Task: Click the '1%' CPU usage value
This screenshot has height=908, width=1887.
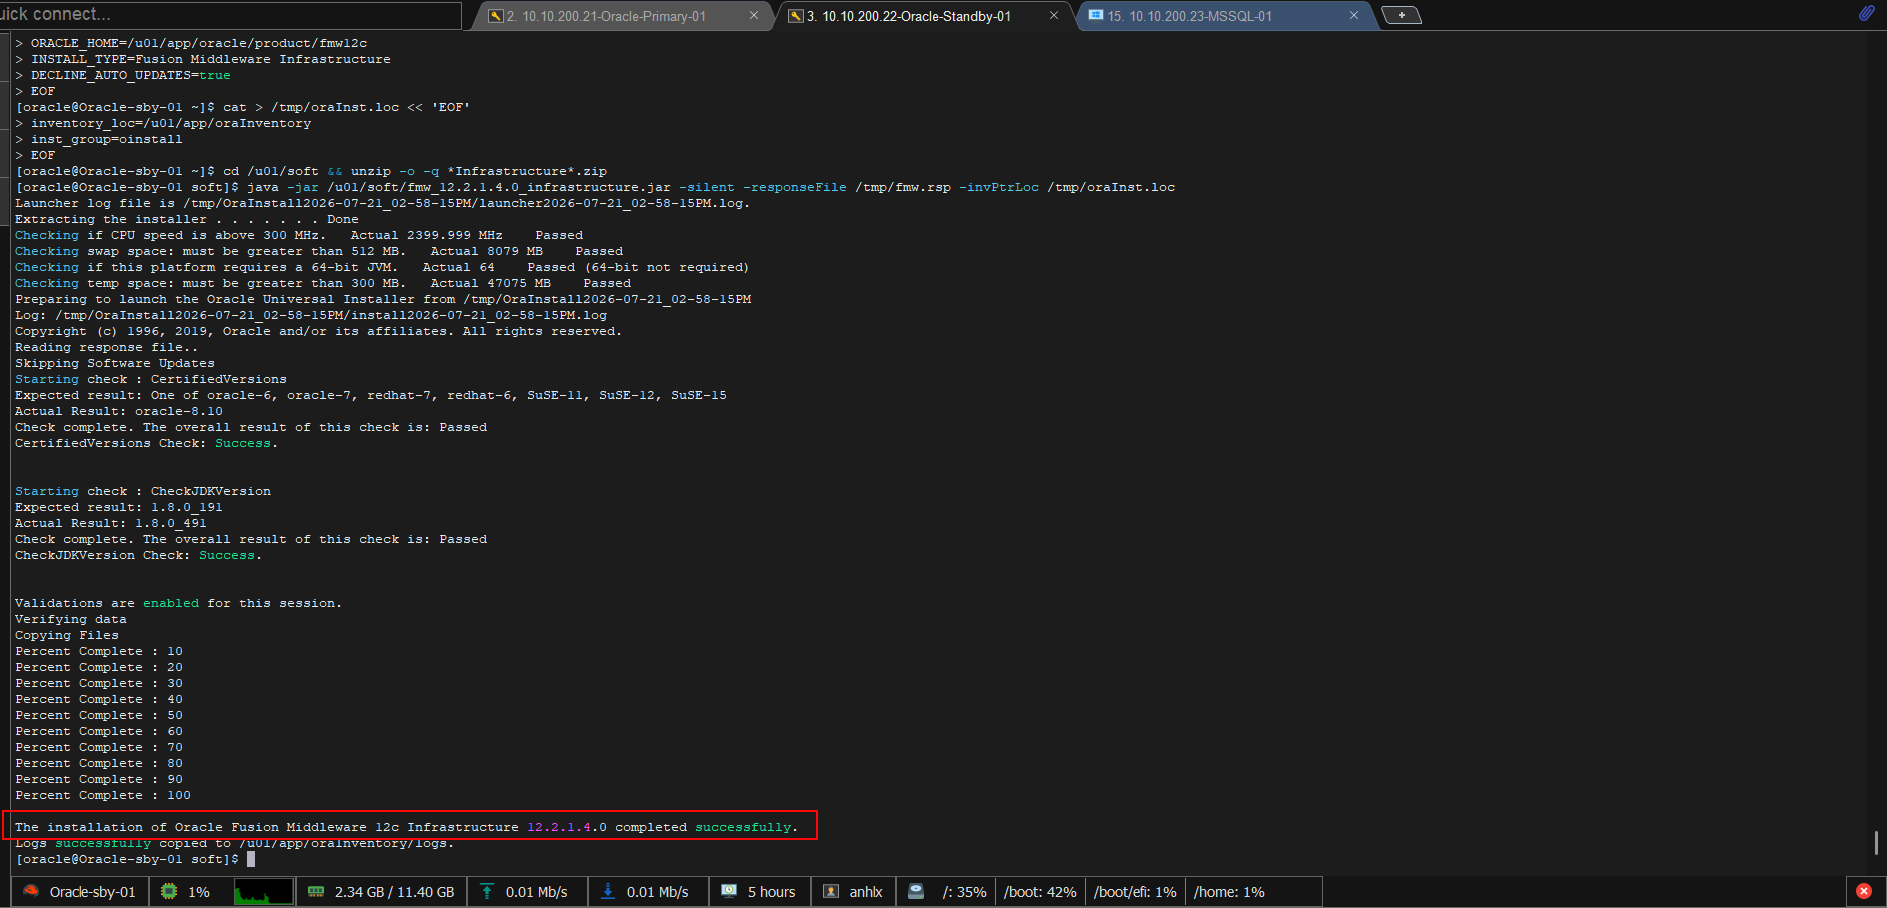Action: click(x=199, y=892)
